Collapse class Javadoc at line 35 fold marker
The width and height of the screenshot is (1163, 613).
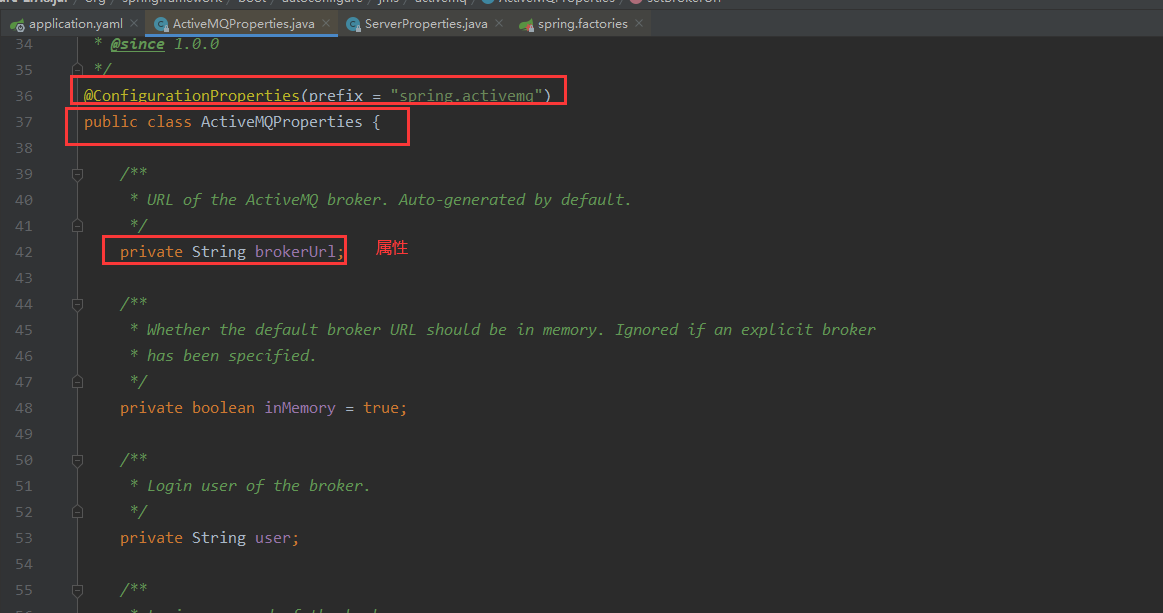tap(77, 70)
